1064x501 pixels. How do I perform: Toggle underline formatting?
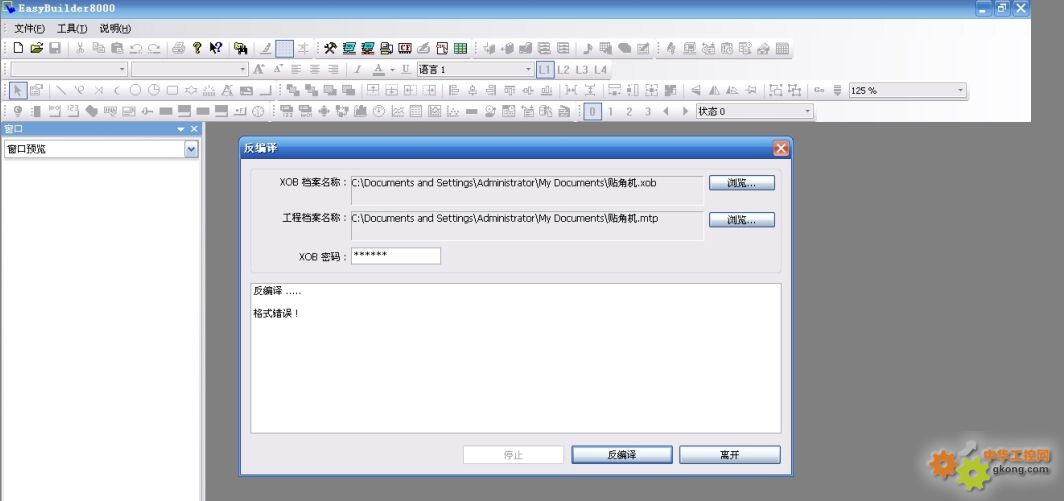click(x=405, y=69)
